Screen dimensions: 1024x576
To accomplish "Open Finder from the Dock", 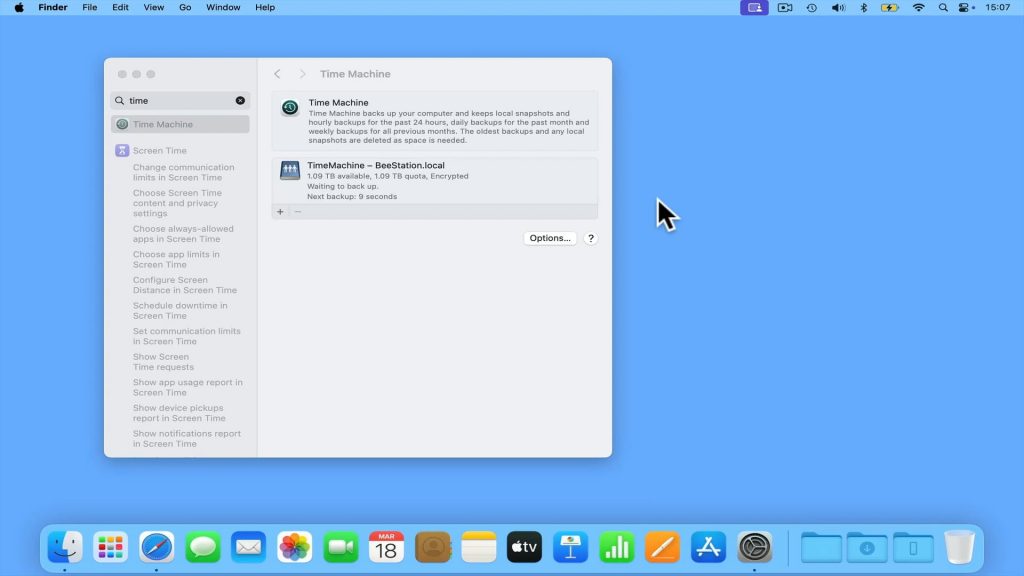I will (65, 547).
